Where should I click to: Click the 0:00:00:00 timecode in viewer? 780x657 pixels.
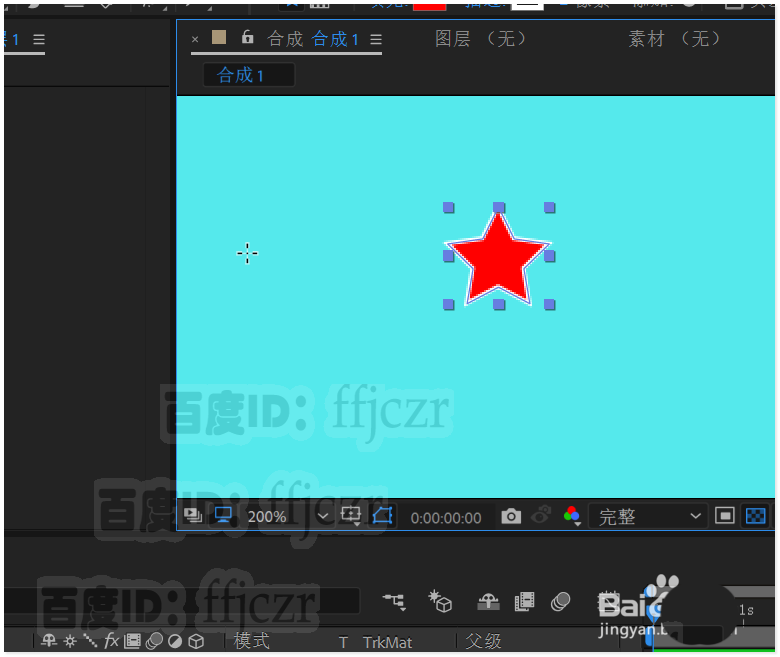tap(446, 518)
